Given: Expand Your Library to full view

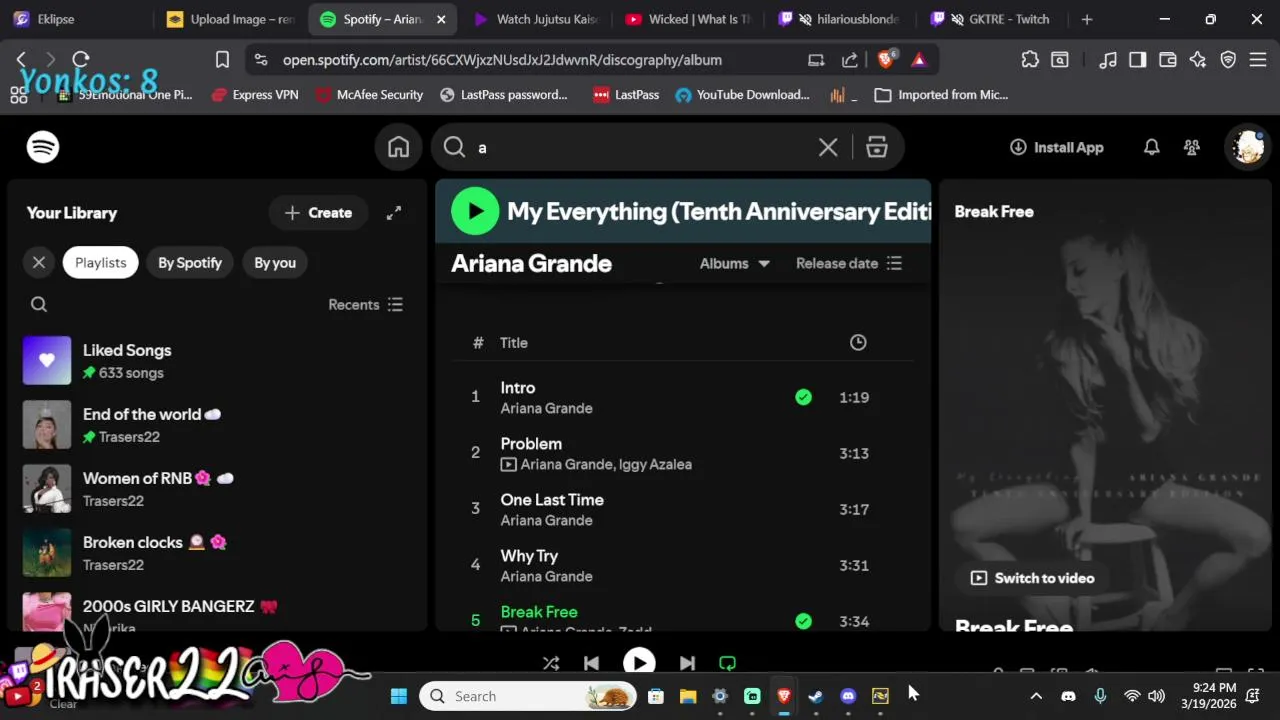Looking at the screenshot, I should click(x=394, y=213).
